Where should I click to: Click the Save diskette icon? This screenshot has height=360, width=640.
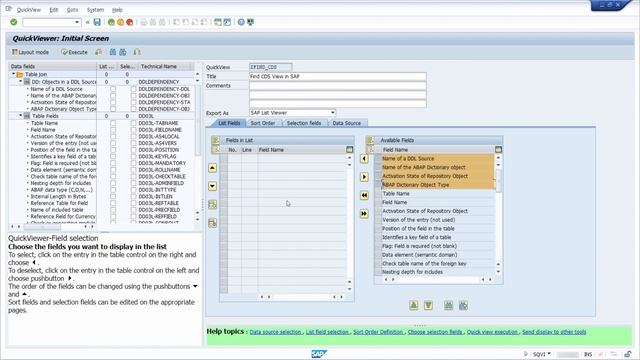tap(97, 22)
